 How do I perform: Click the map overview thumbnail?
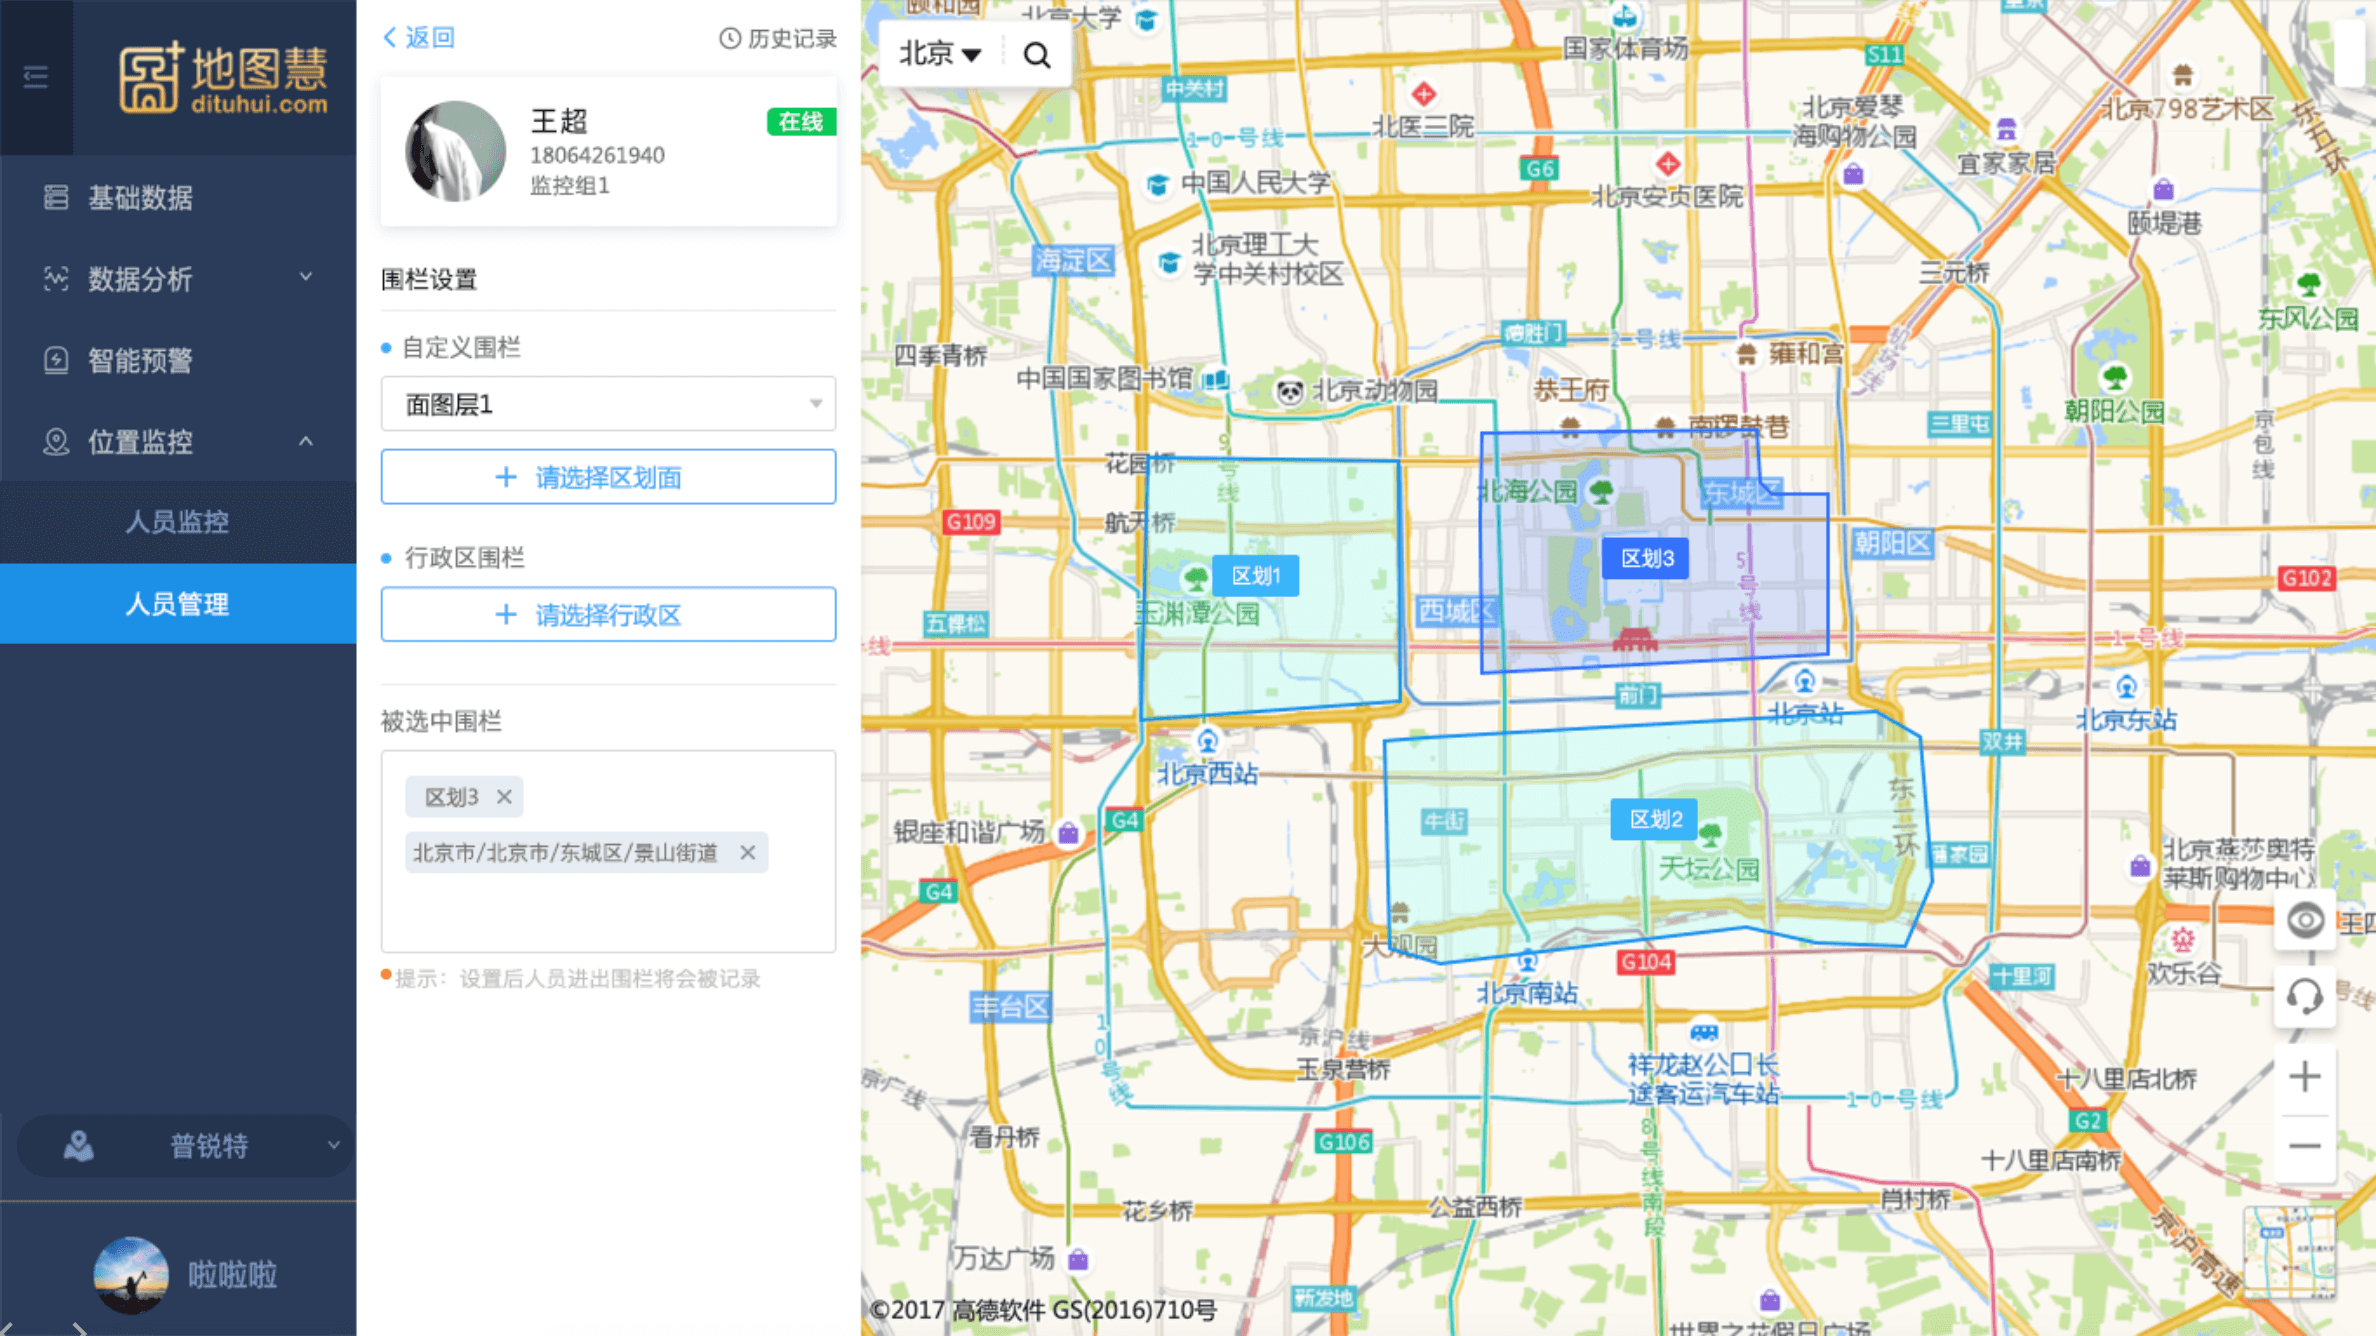tap(2290, 1252)
